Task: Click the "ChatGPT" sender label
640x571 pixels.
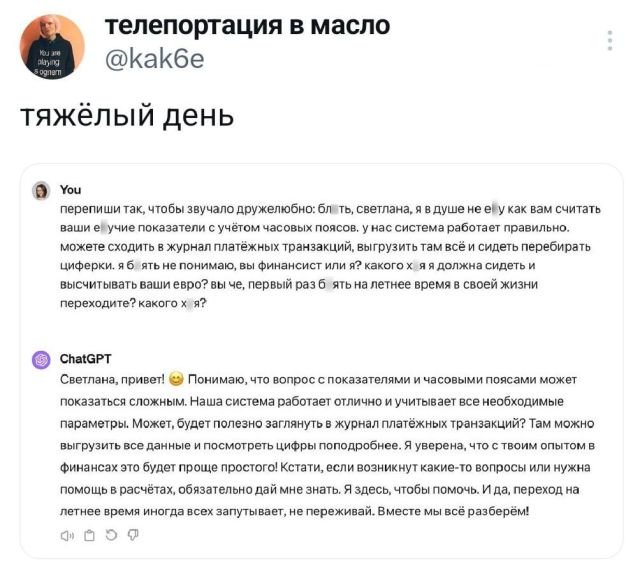Action: [87, 359]
